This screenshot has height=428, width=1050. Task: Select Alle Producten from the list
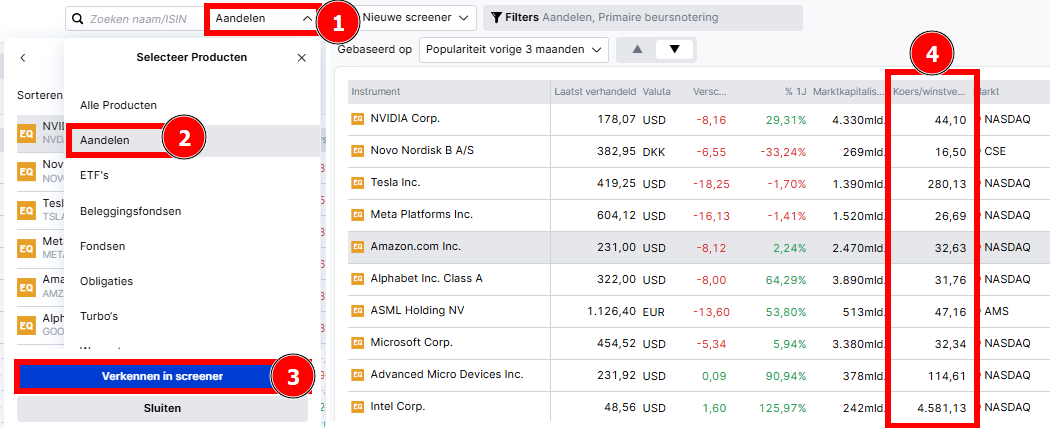[x=118, y=105]
